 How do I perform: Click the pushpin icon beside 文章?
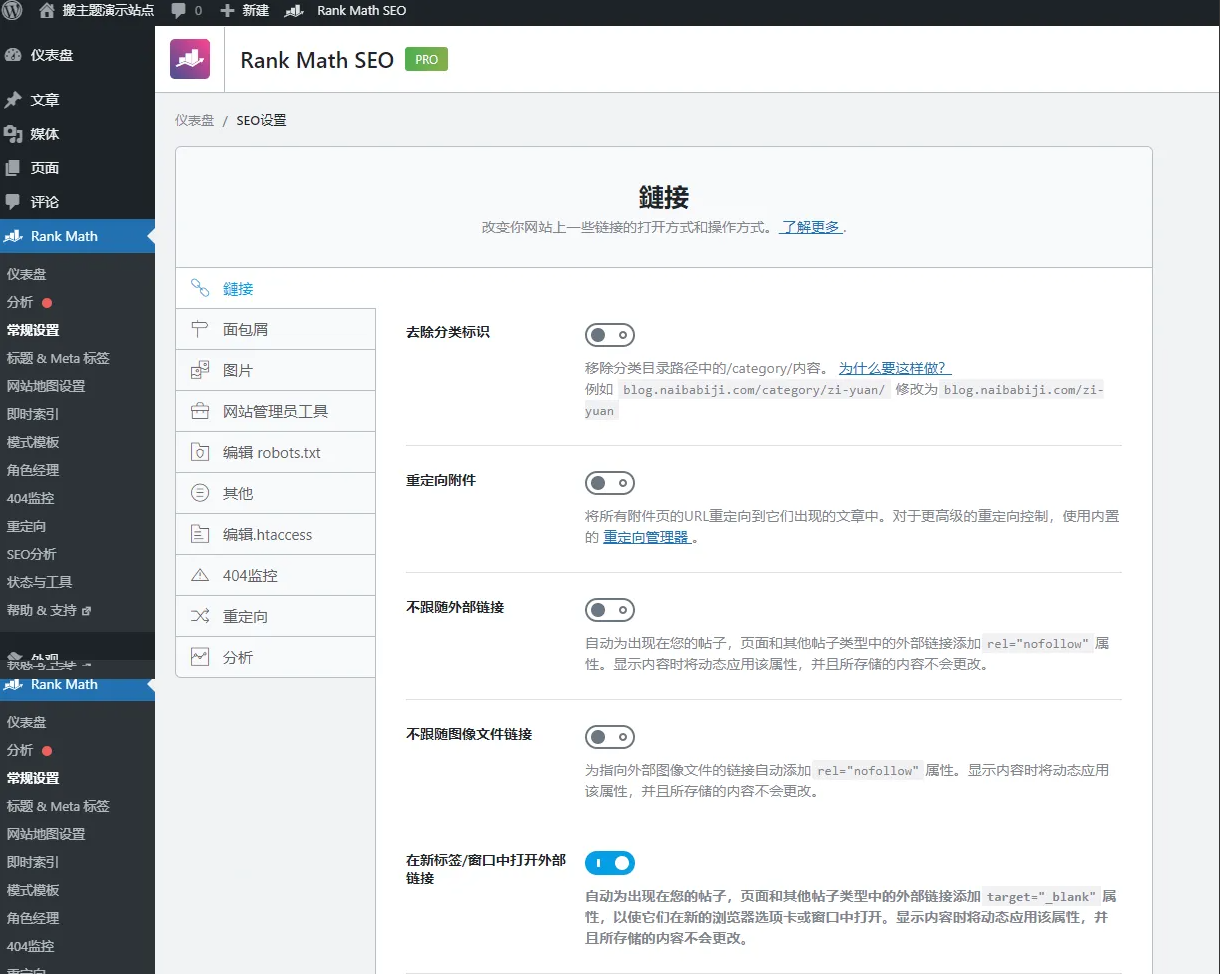(x=13, y=100)
